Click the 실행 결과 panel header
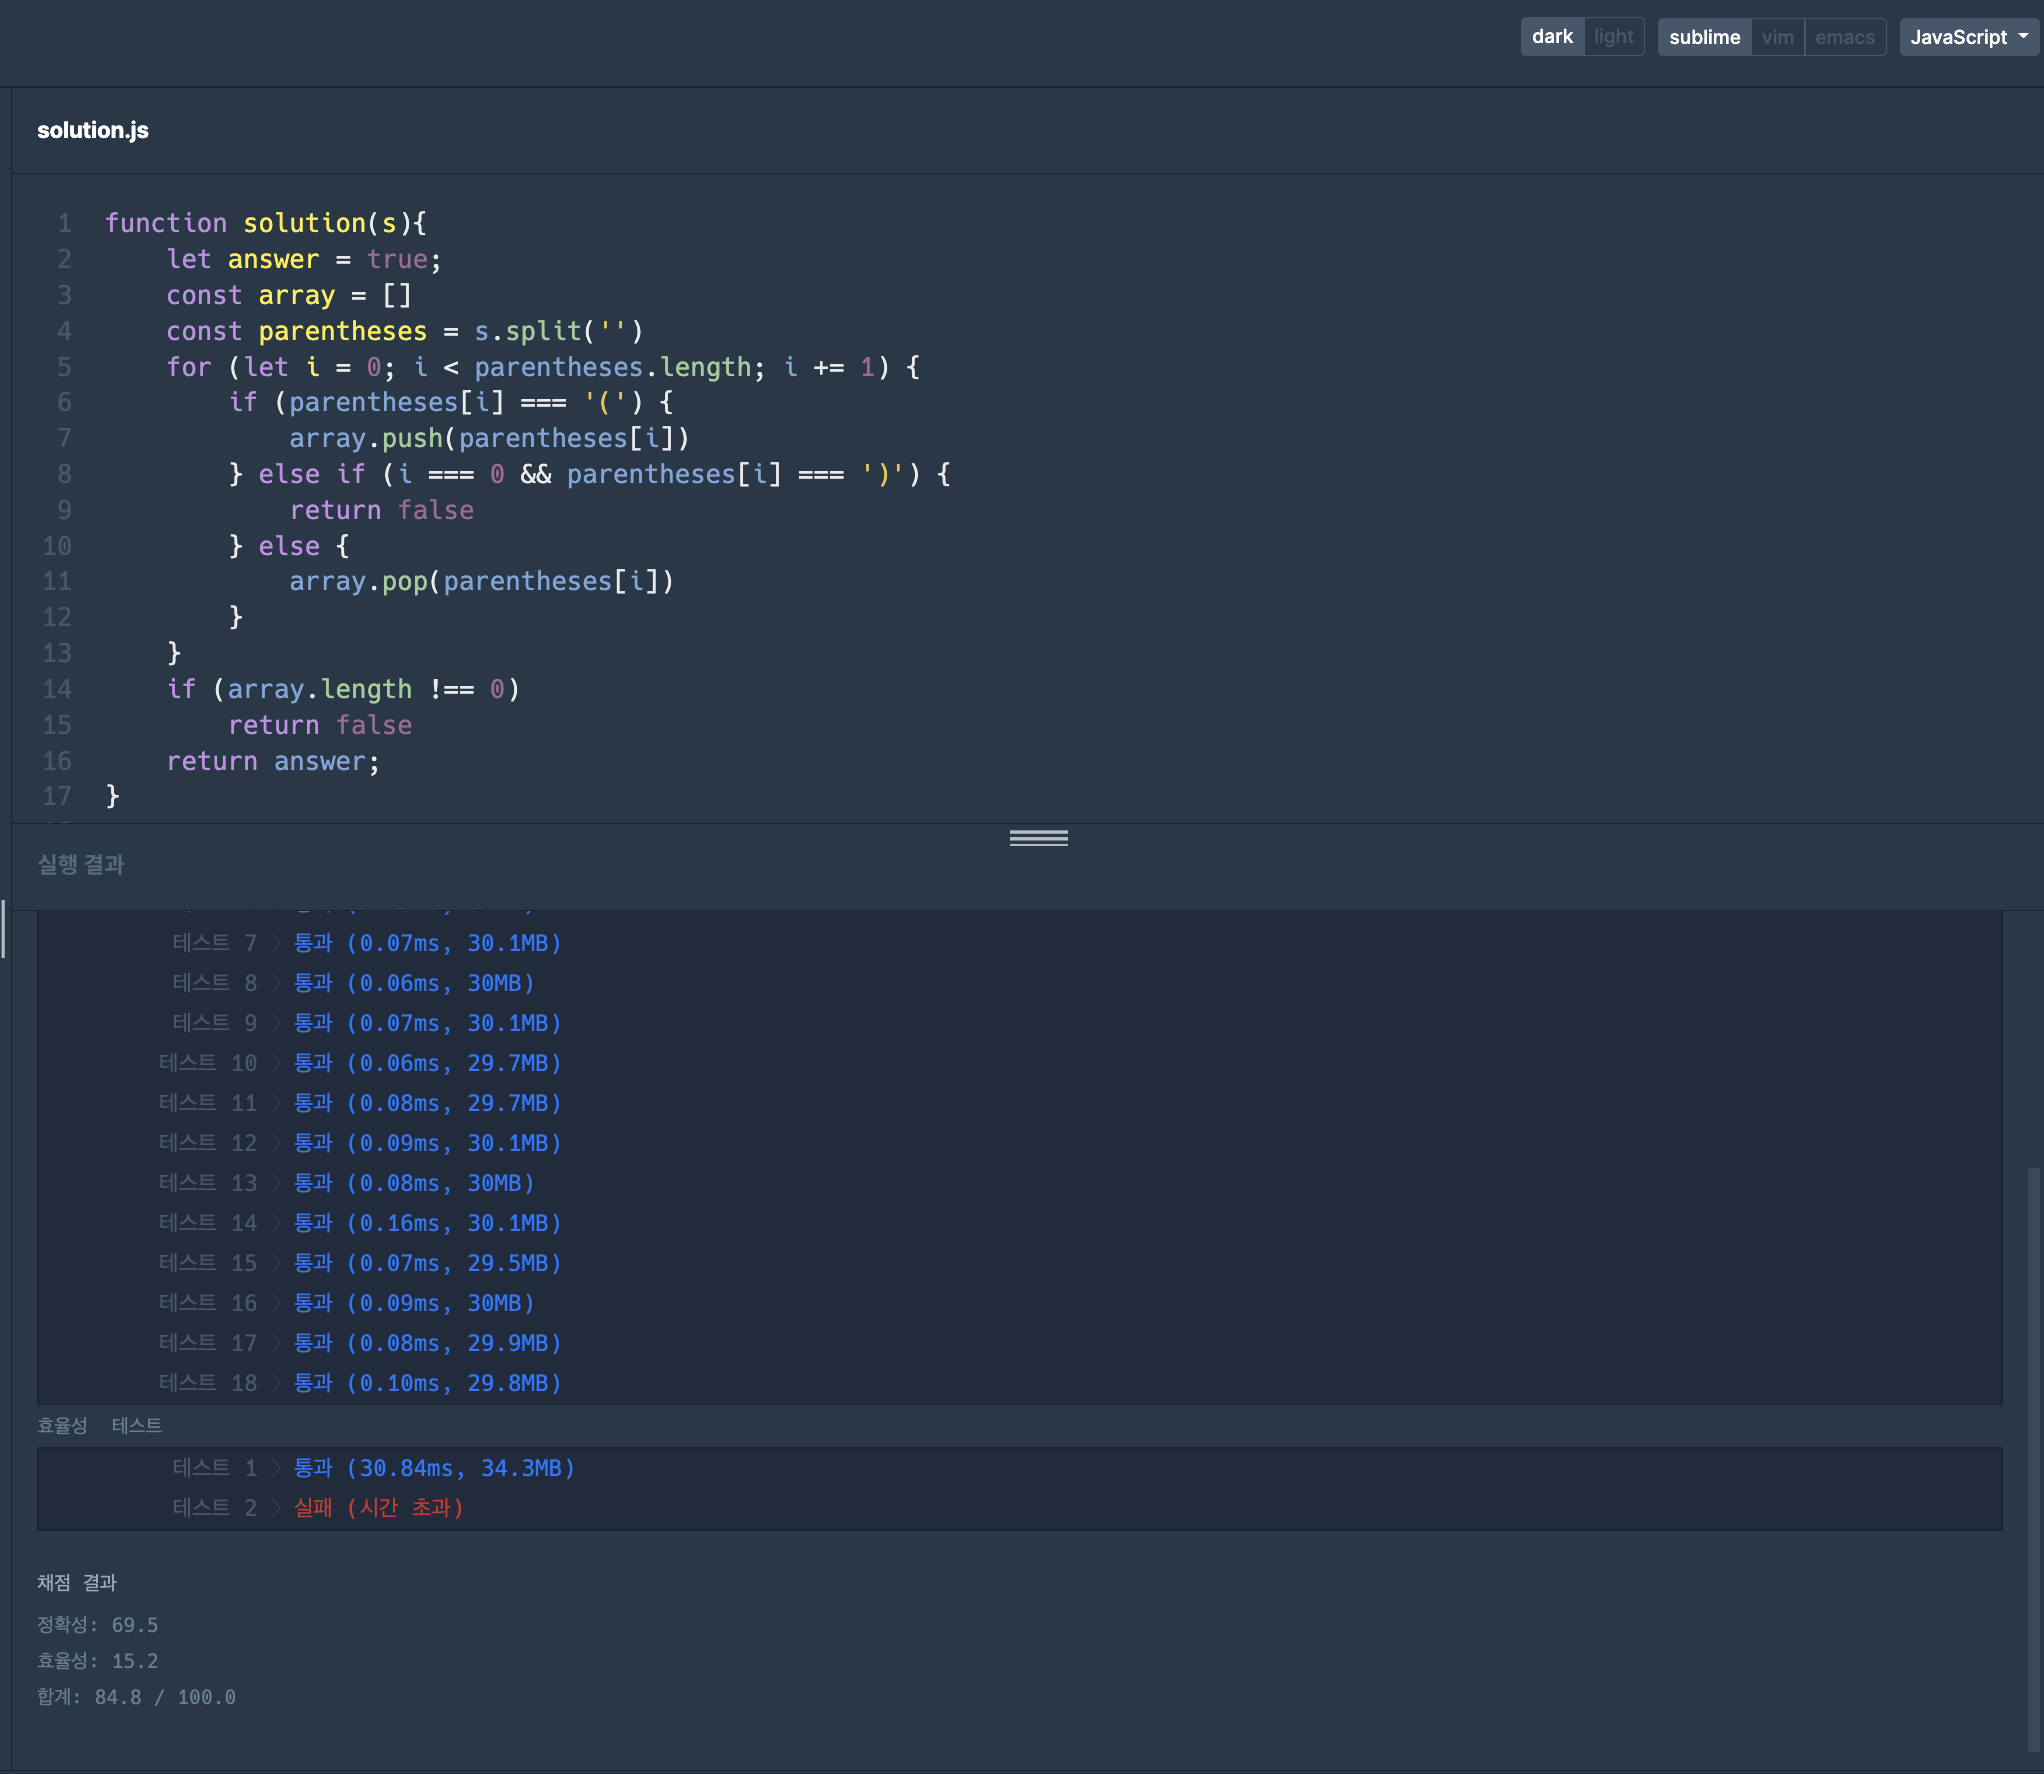This screenshot has height=1774, width=2044. [81, 864]
